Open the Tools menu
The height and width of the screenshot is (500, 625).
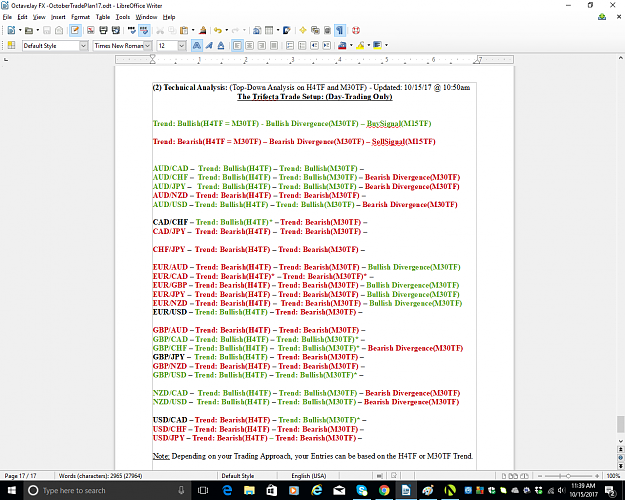pos(123,17)
